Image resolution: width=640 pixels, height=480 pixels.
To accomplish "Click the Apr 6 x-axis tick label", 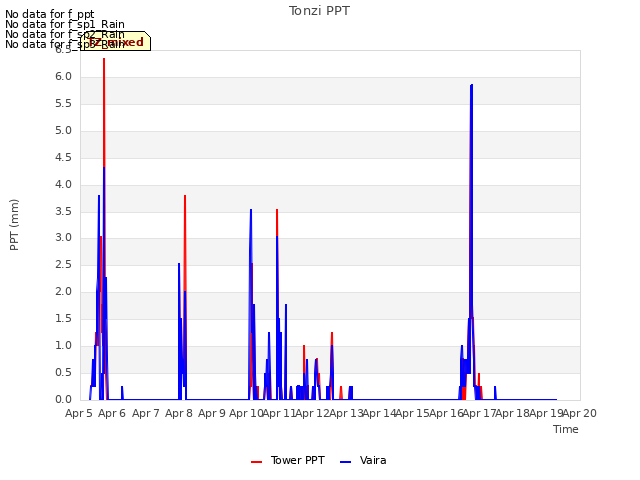I will (x=112, y=413).
